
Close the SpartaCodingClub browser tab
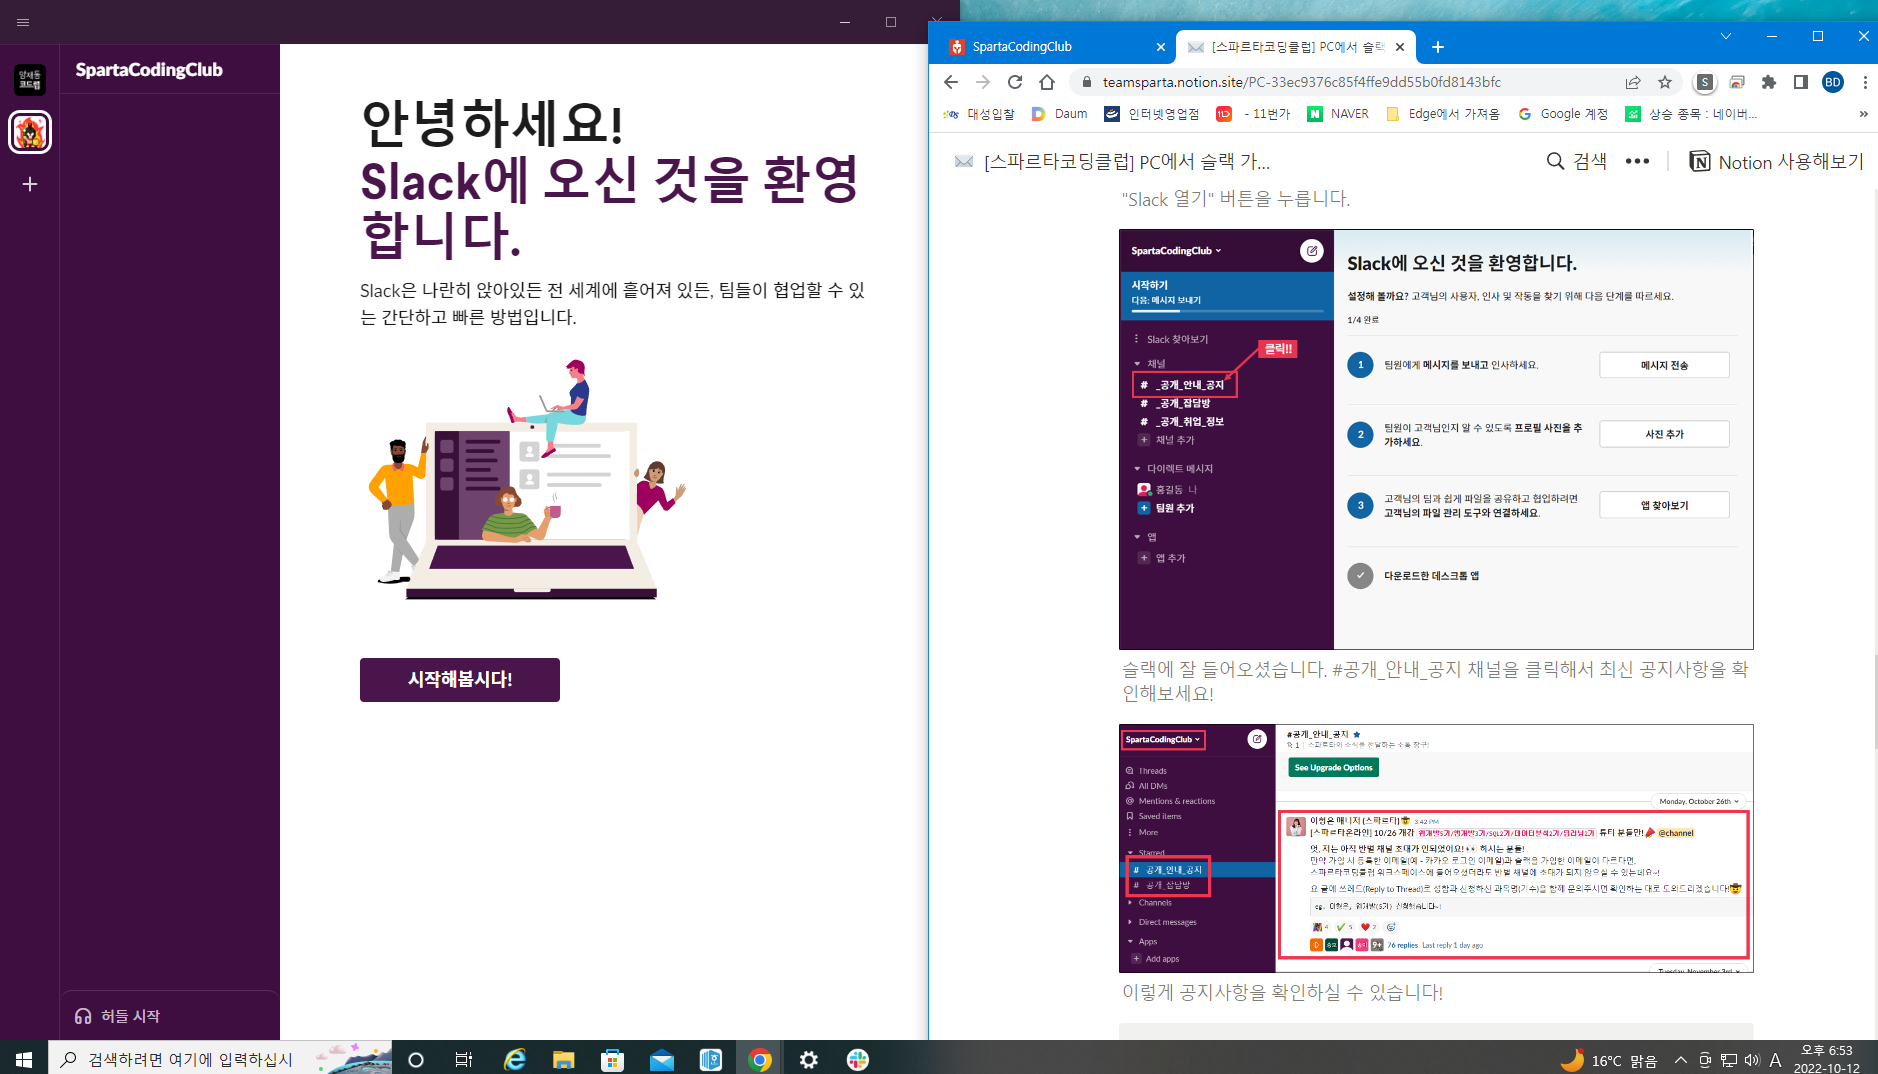tap(1160, 47)
